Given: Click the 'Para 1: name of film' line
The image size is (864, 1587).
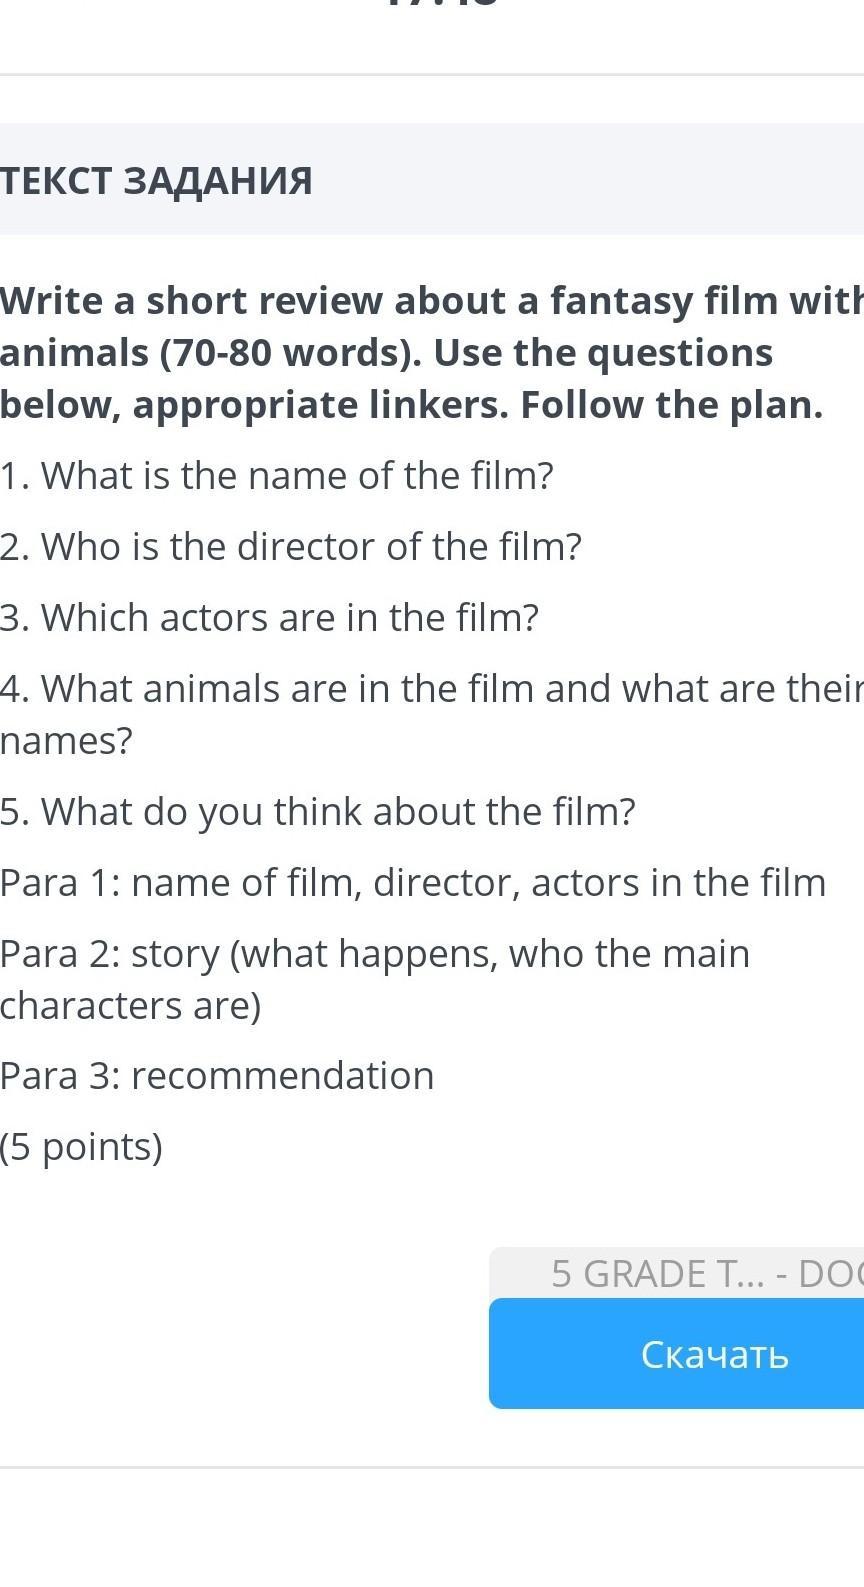Looking at the screenshot, I should tap(413, 883).
